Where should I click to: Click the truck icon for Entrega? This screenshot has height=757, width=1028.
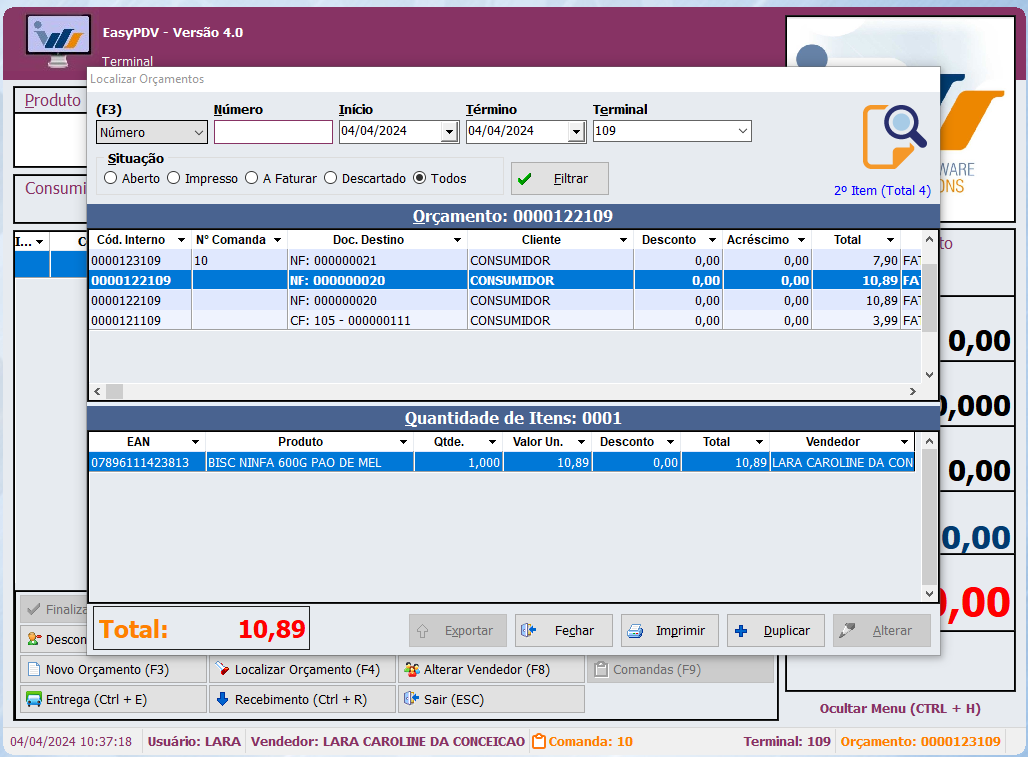tap(34, 700)
